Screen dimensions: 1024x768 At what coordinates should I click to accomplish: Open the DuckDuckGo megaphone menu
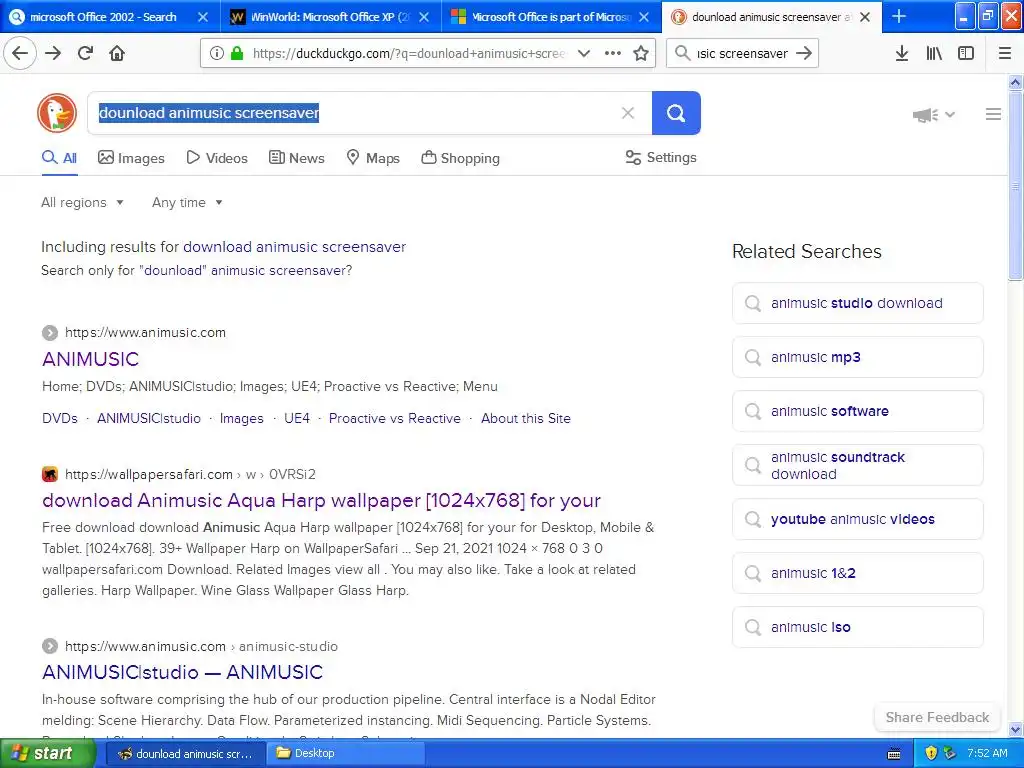point(933,115)
